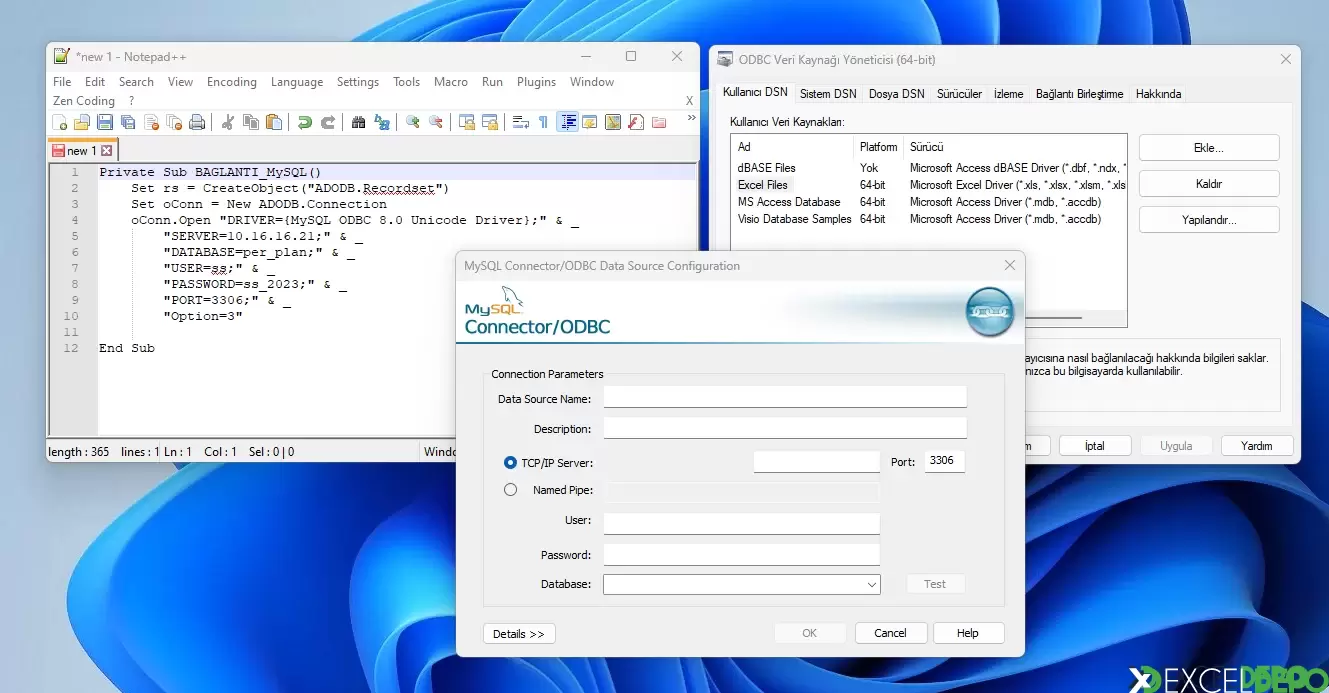Close the 'new 1' tab with its X

107,151
